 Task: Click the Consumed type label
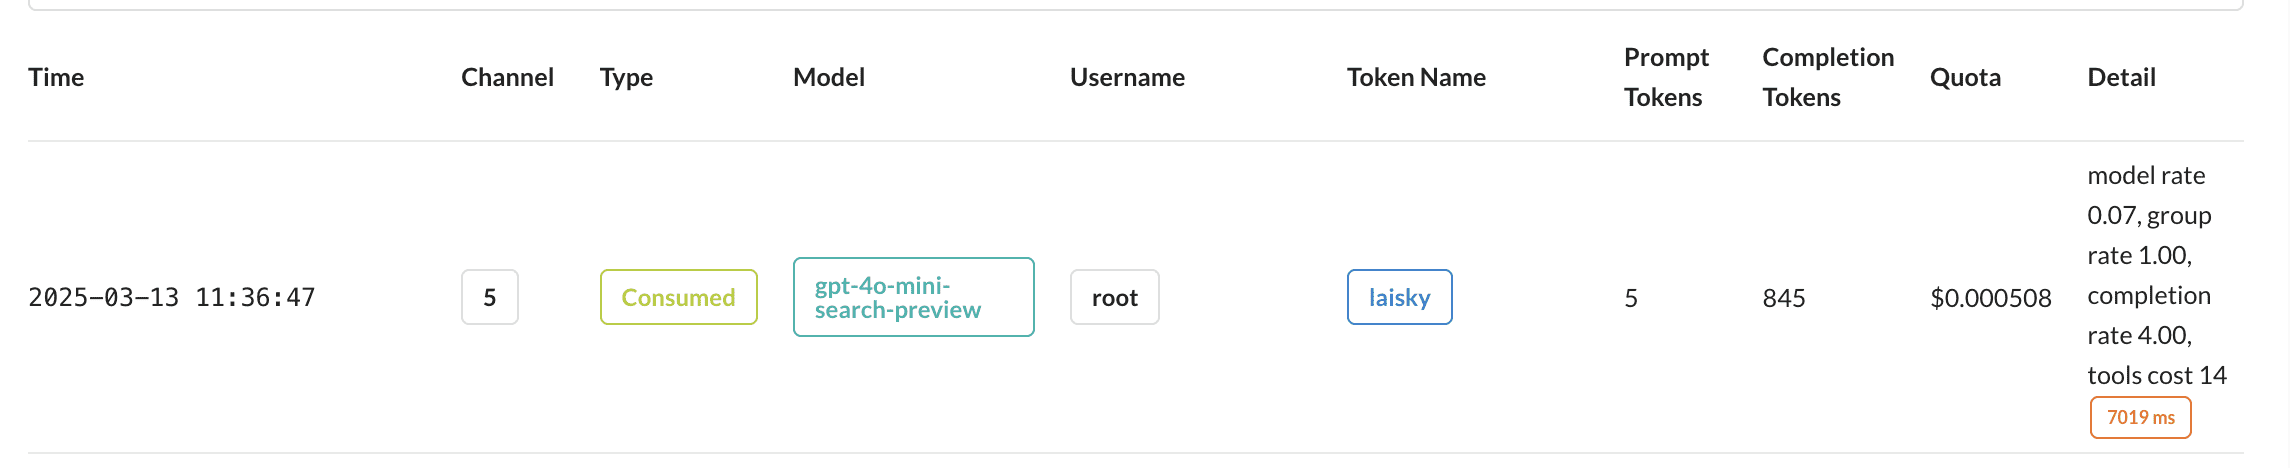click(678, 297)
